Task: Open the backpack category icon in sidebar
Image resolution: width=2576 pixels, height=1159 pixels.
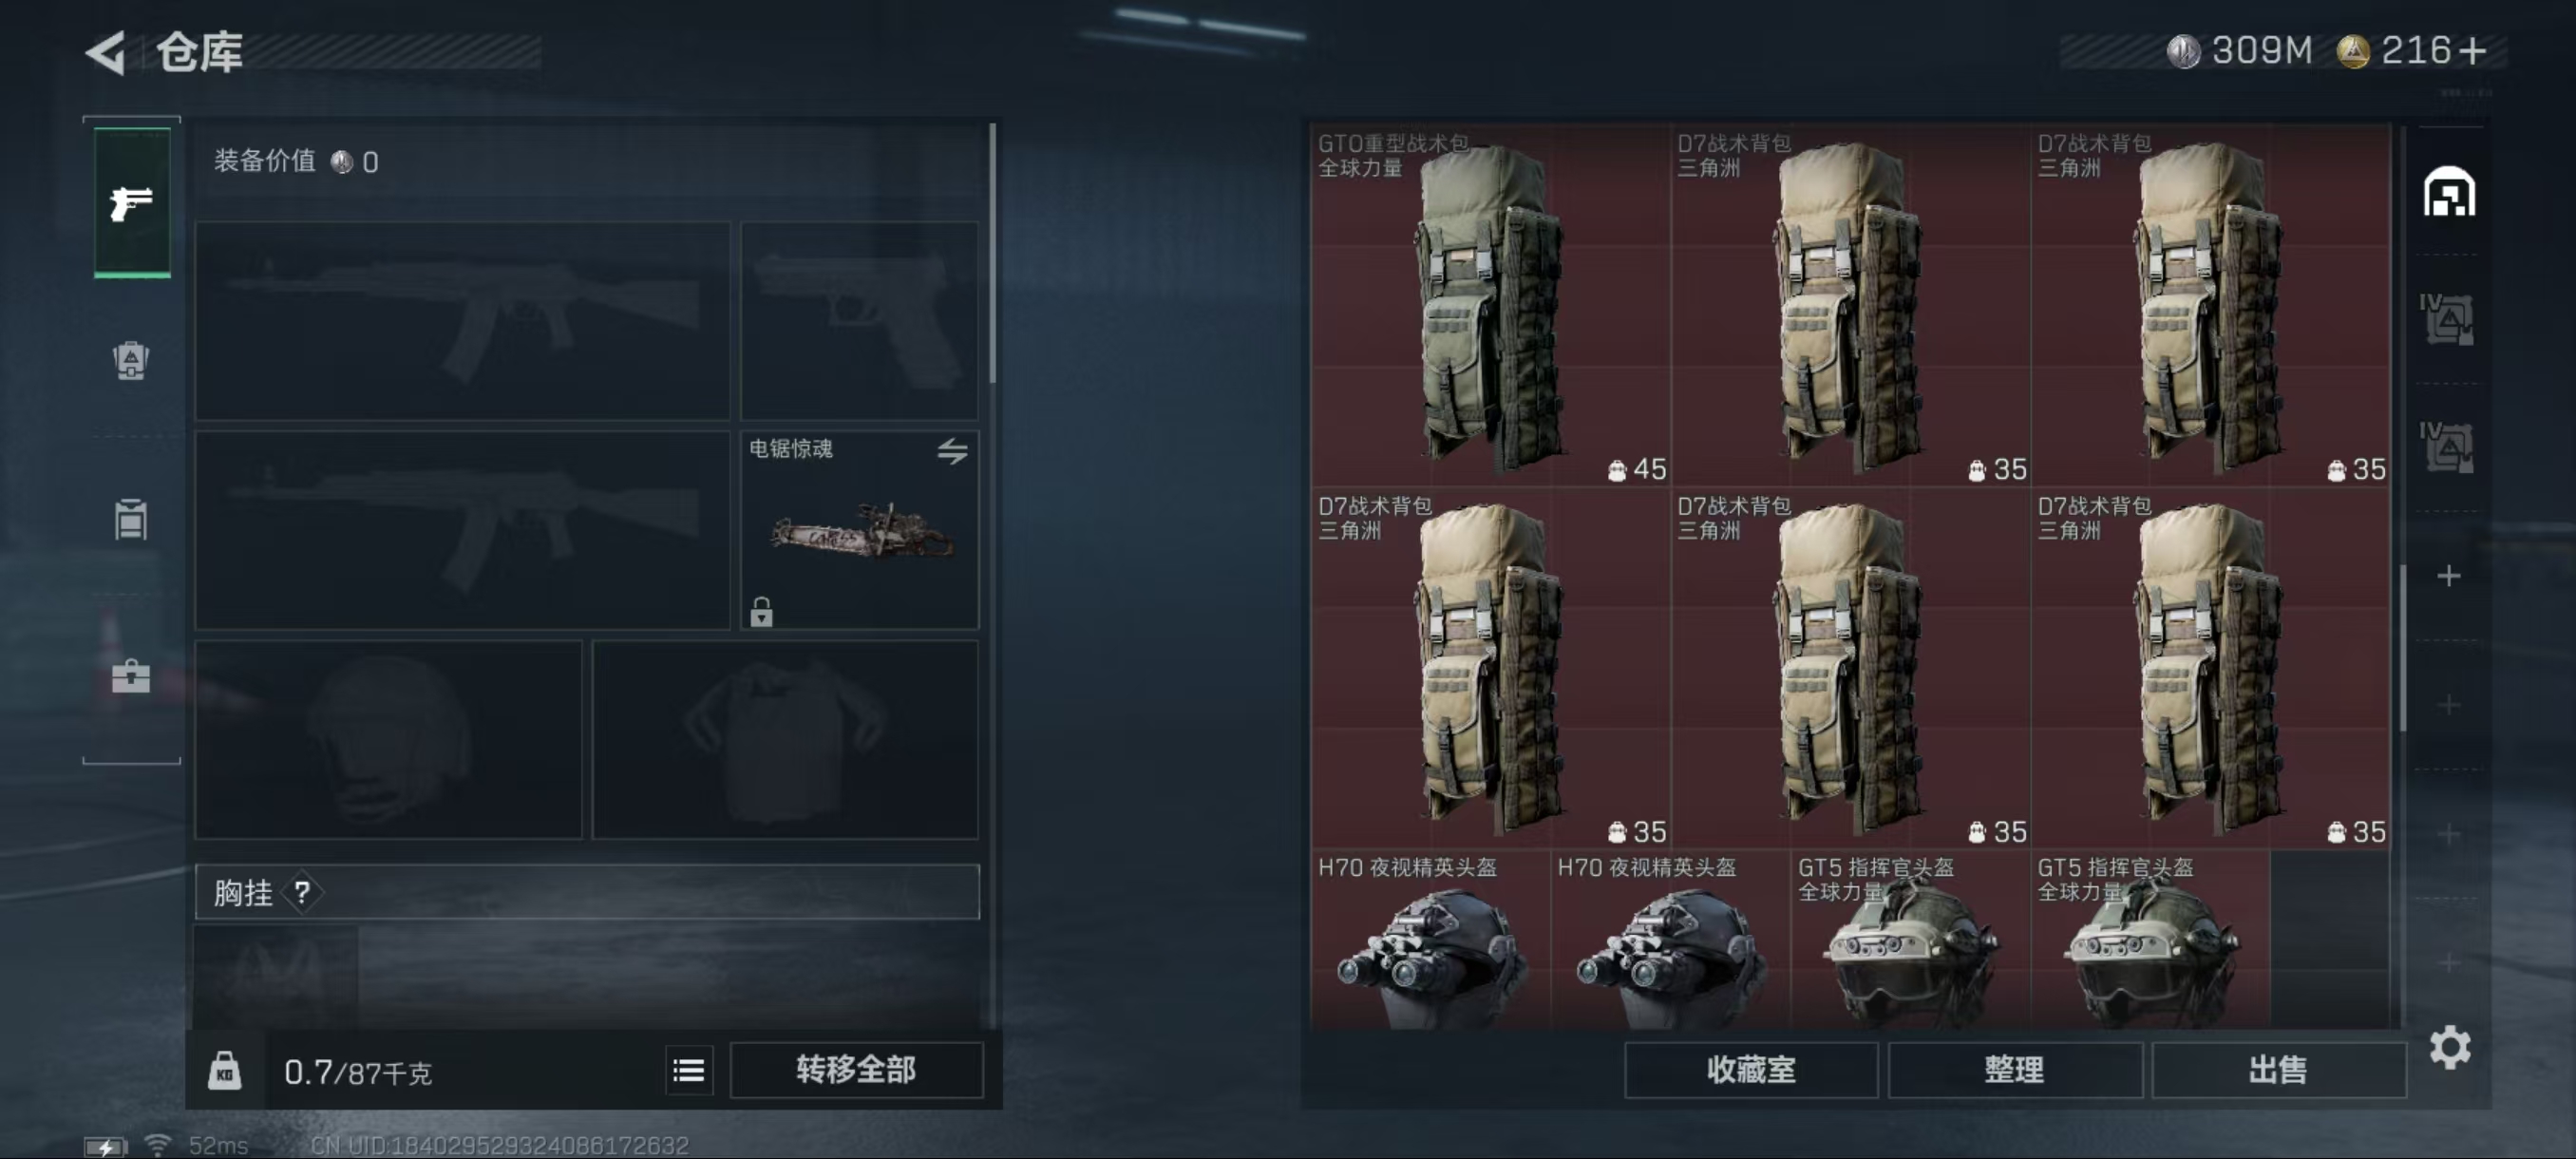Action: [131, 360]
